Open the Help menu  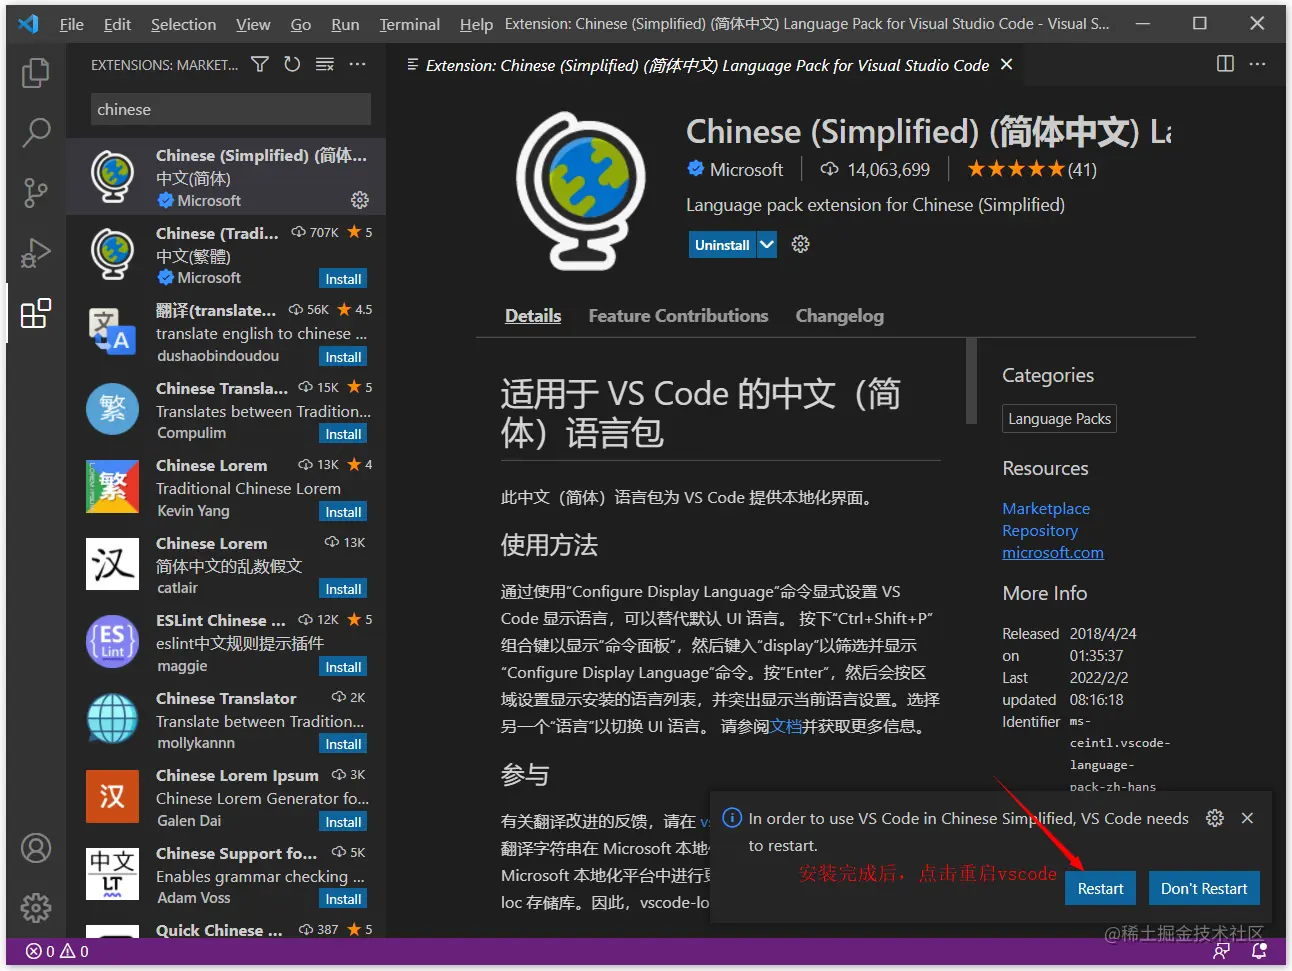[x=476, y=24]
